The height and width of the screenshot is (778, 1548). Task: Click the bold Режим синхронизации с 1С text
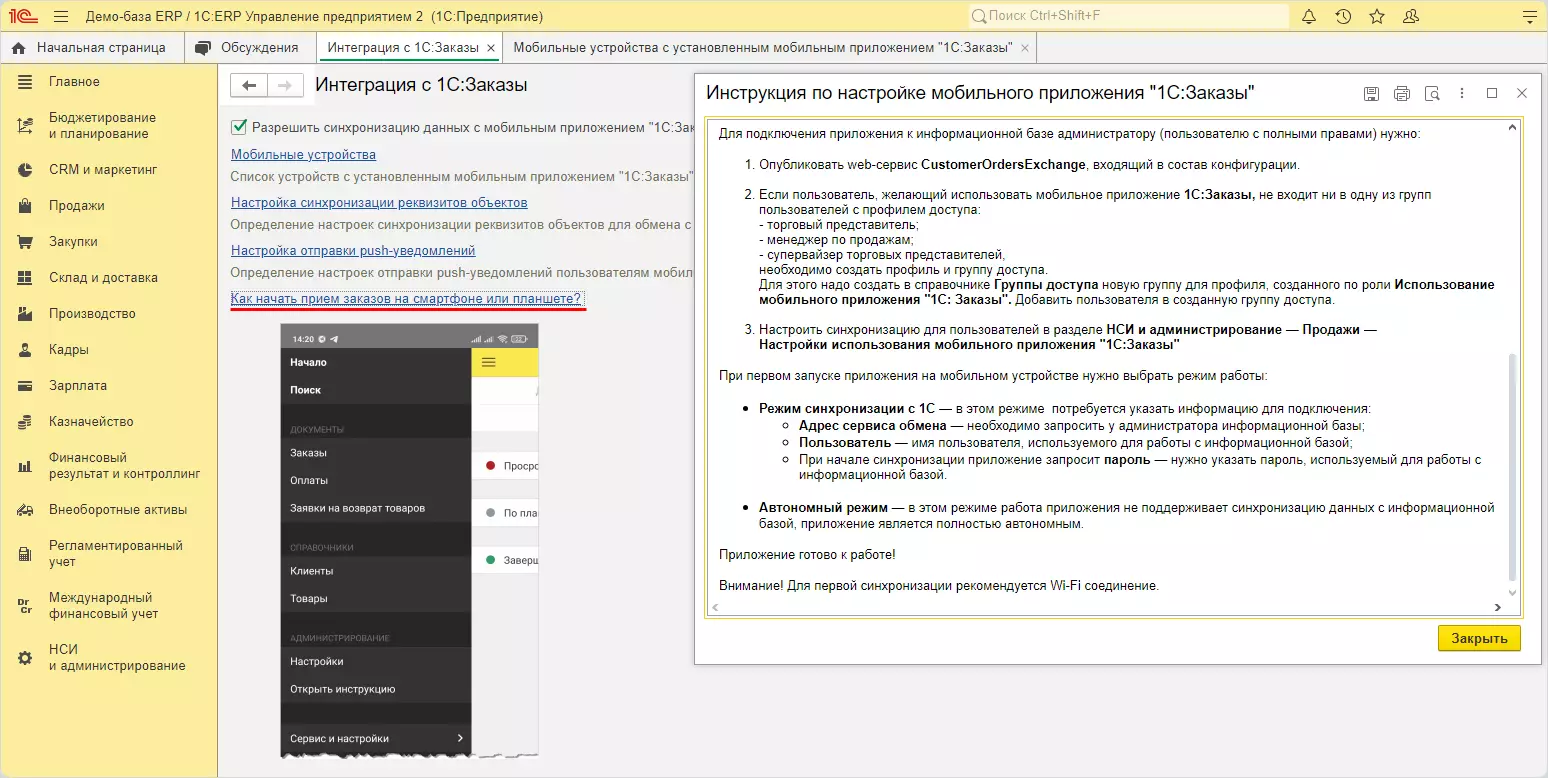[847, 408]
